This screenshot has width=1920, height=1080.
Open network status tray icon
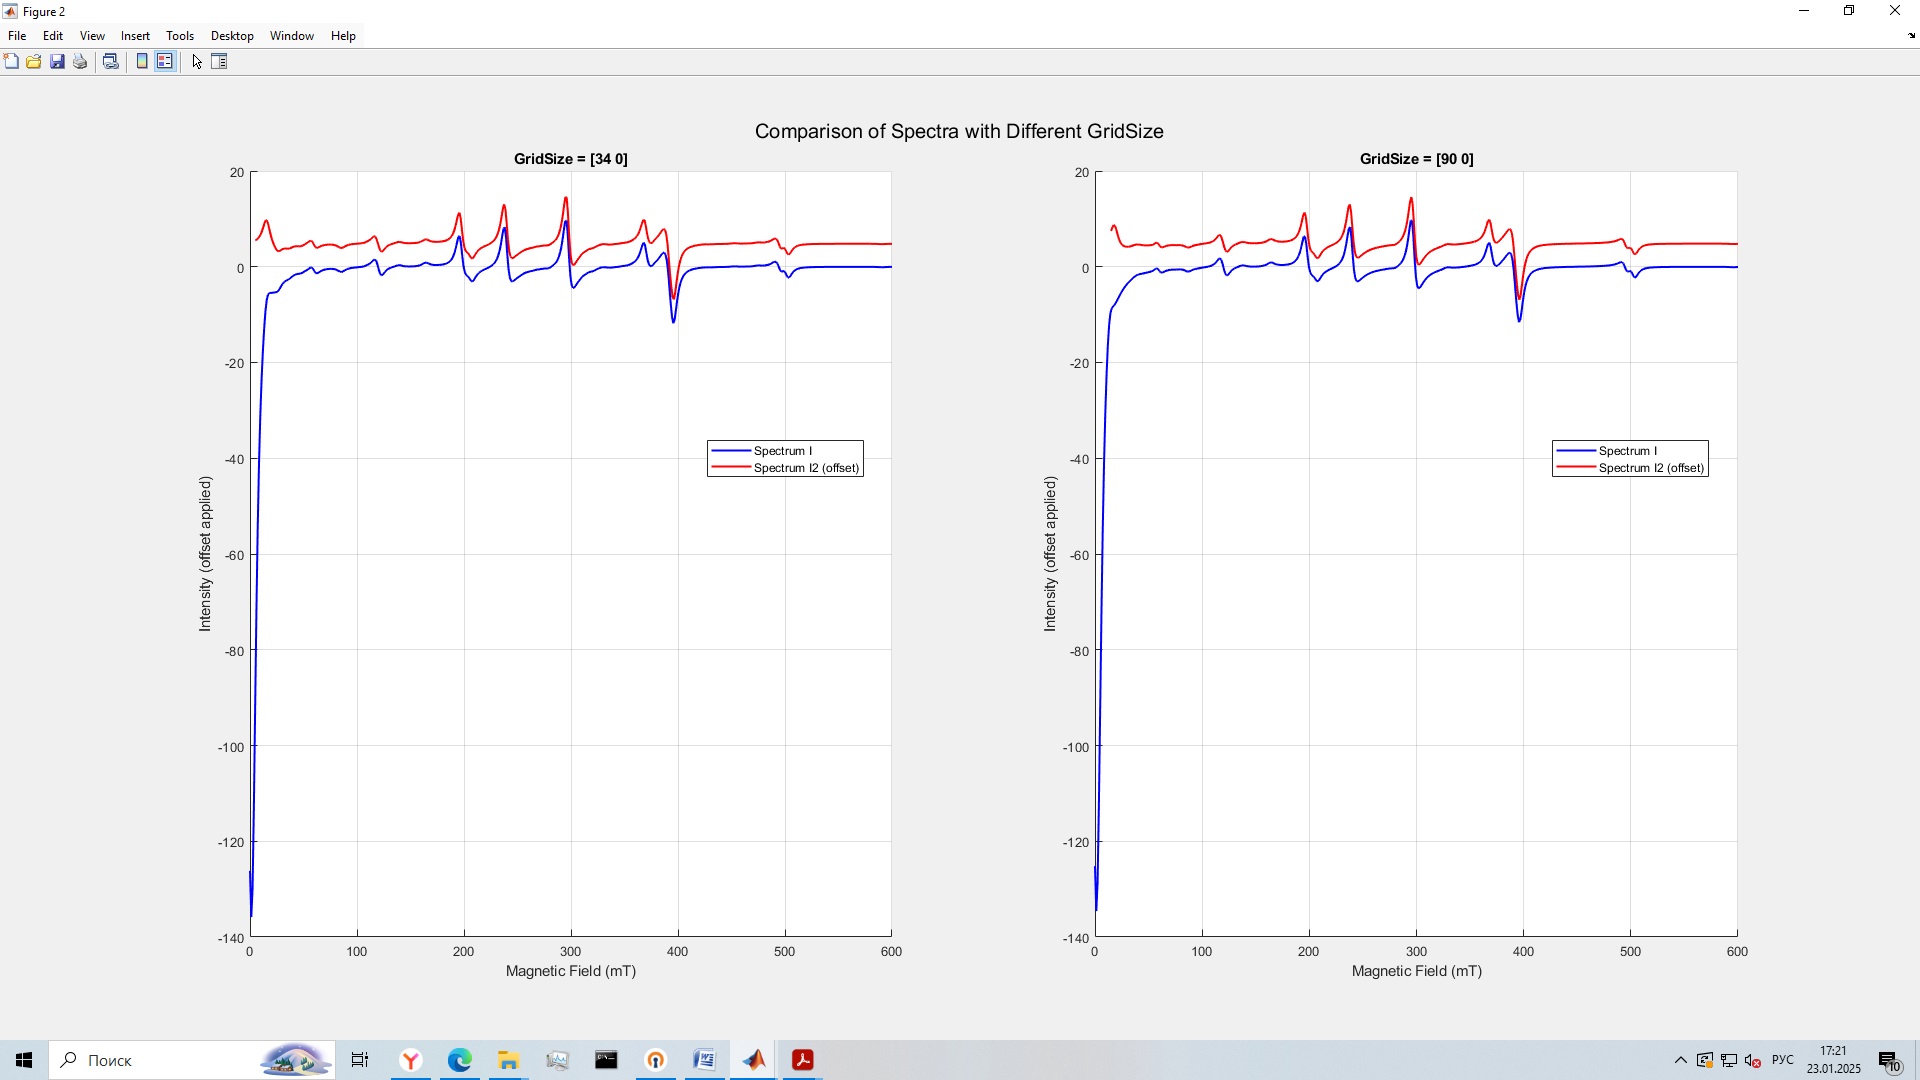1729,1060
